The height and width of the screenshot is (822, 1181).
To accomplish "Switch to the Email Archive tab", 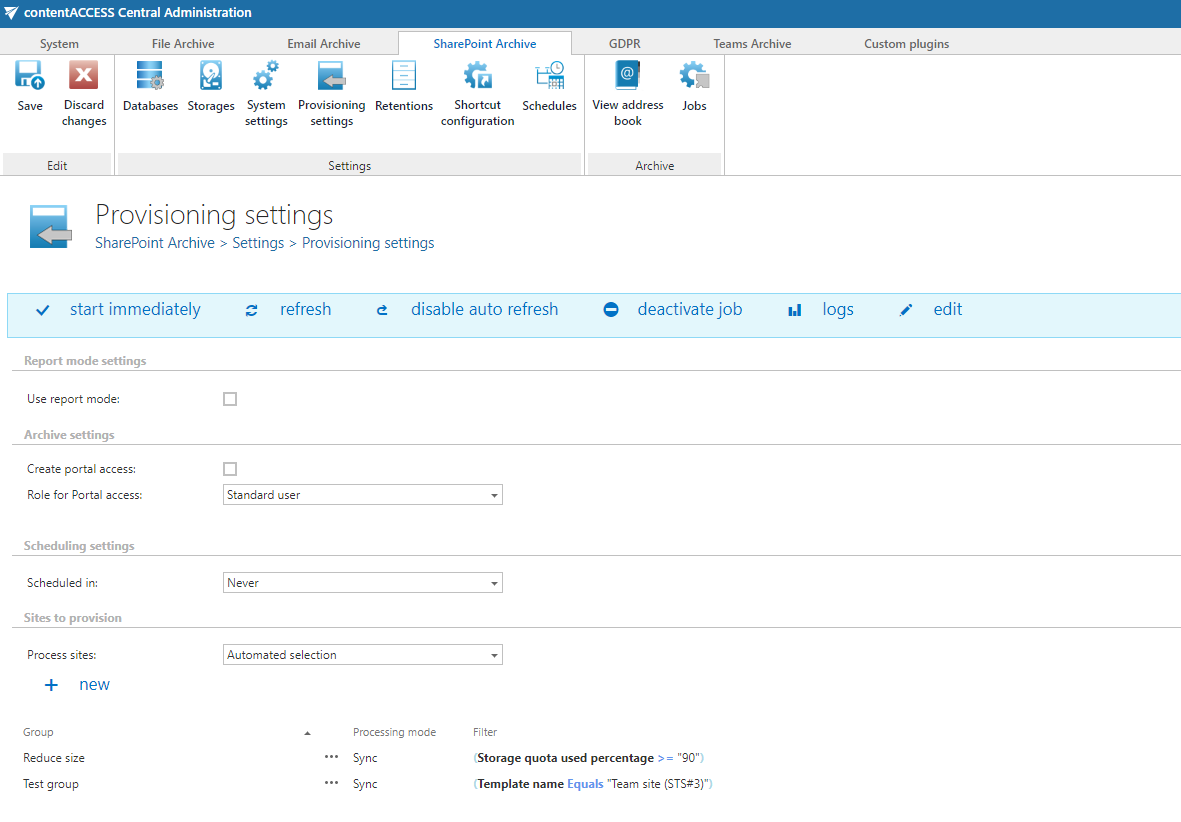I will pos(322,43).
